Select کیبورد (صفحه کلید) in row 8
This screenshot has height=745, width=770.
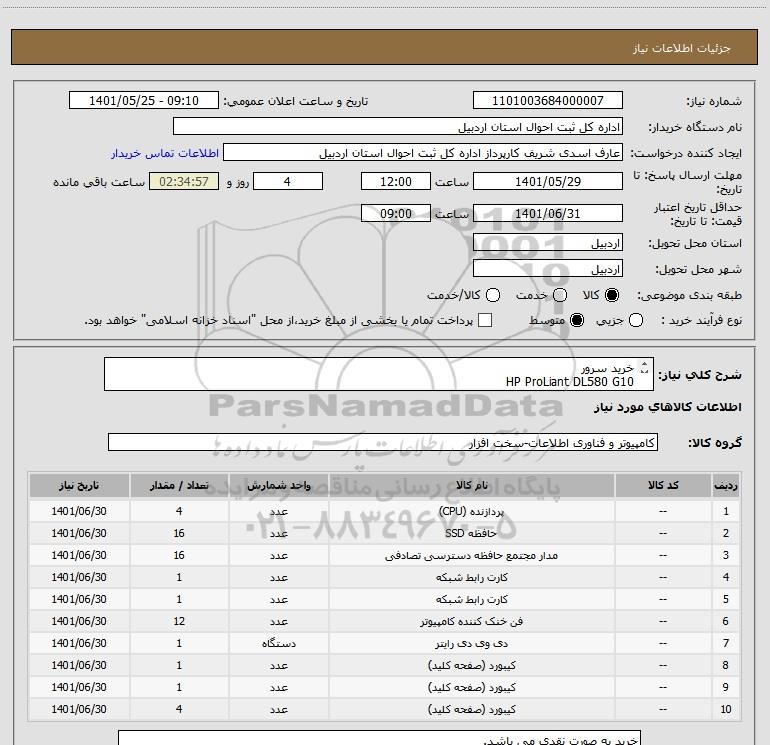(x=471, y=665)
